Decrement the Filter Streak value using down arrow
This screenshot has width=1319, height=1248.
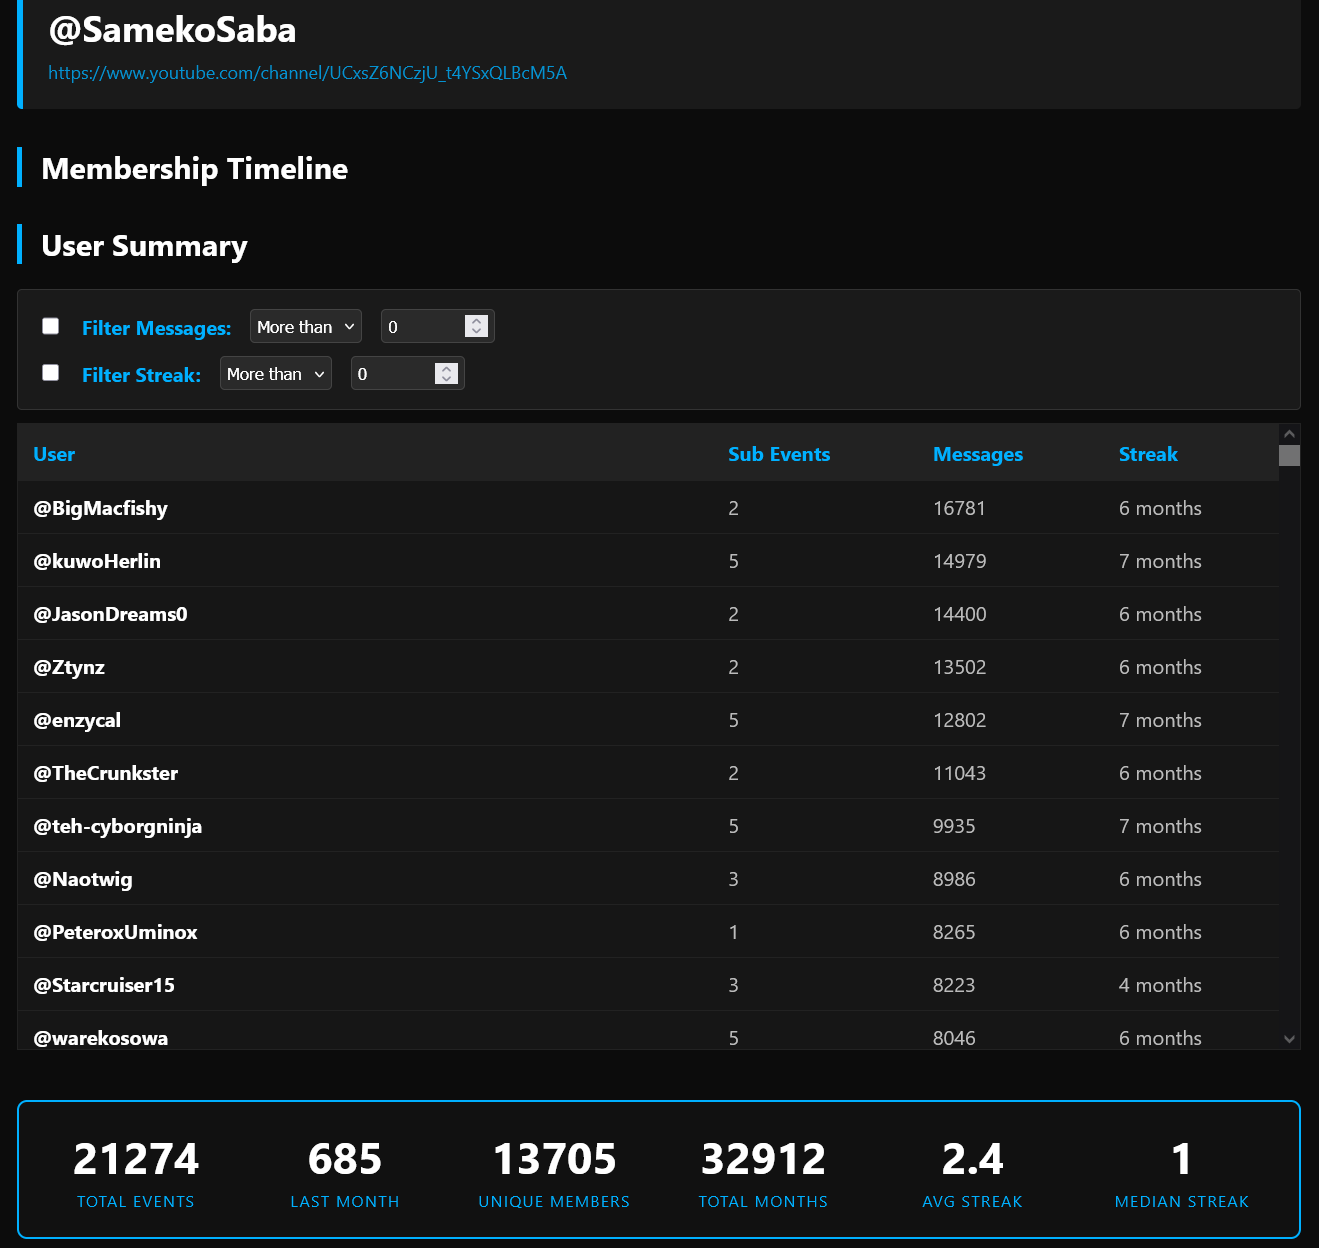pyautogui.click(x=447, y=379)
